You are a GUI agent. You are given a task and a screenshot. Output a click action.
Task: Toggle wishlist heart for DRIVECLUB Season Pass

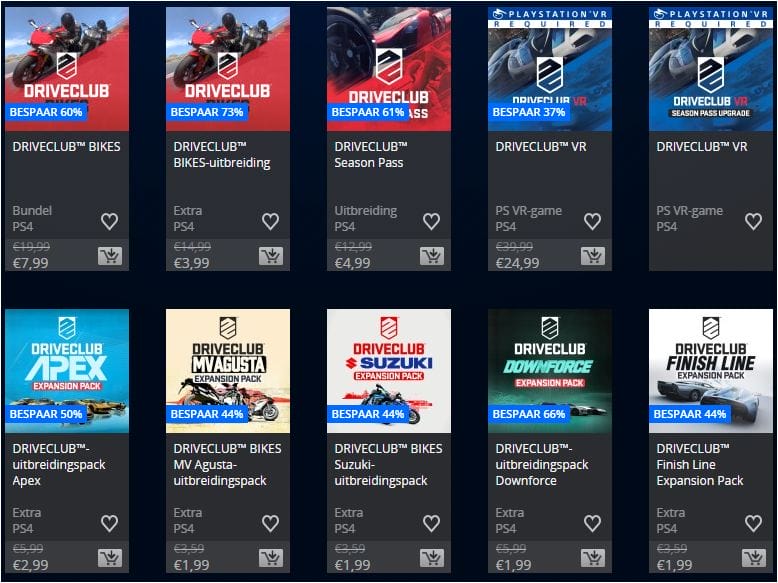pyautogui.click(x=432, y=221)
